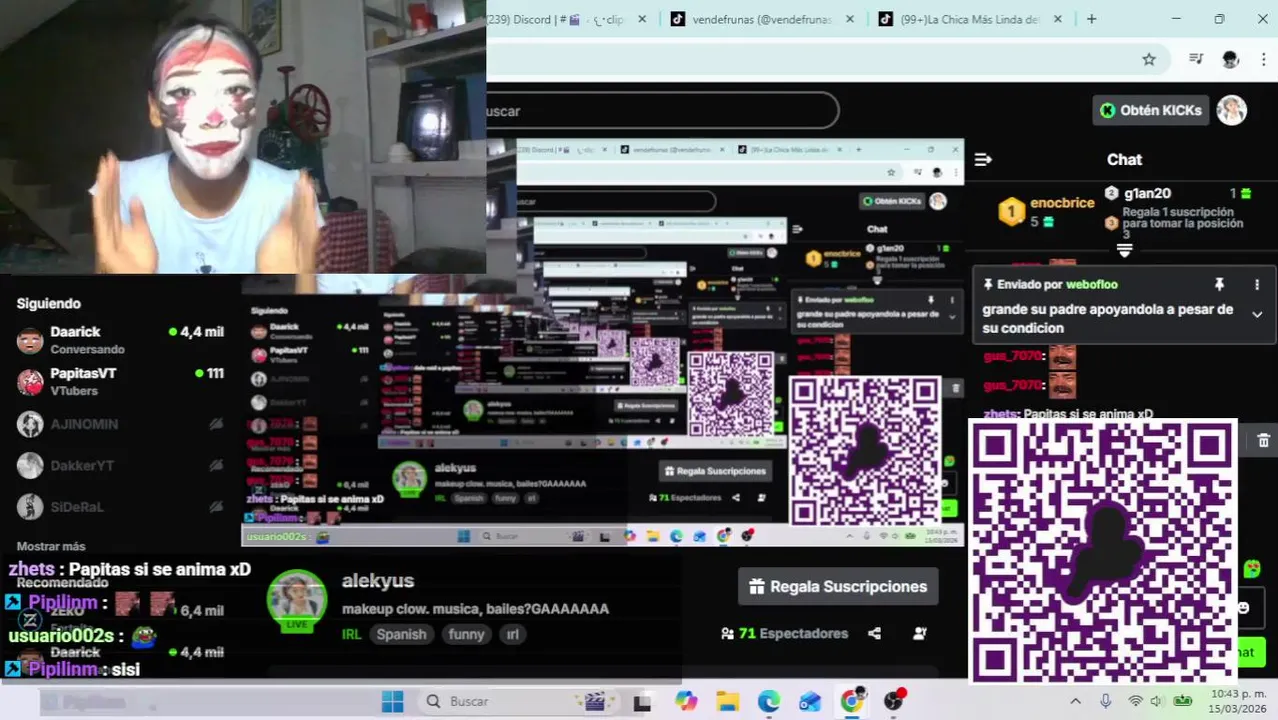Viewport: 1278px width, 720px height.
Task: Bookmark this page with the star icon
Action: click(x=1149, y=60)
